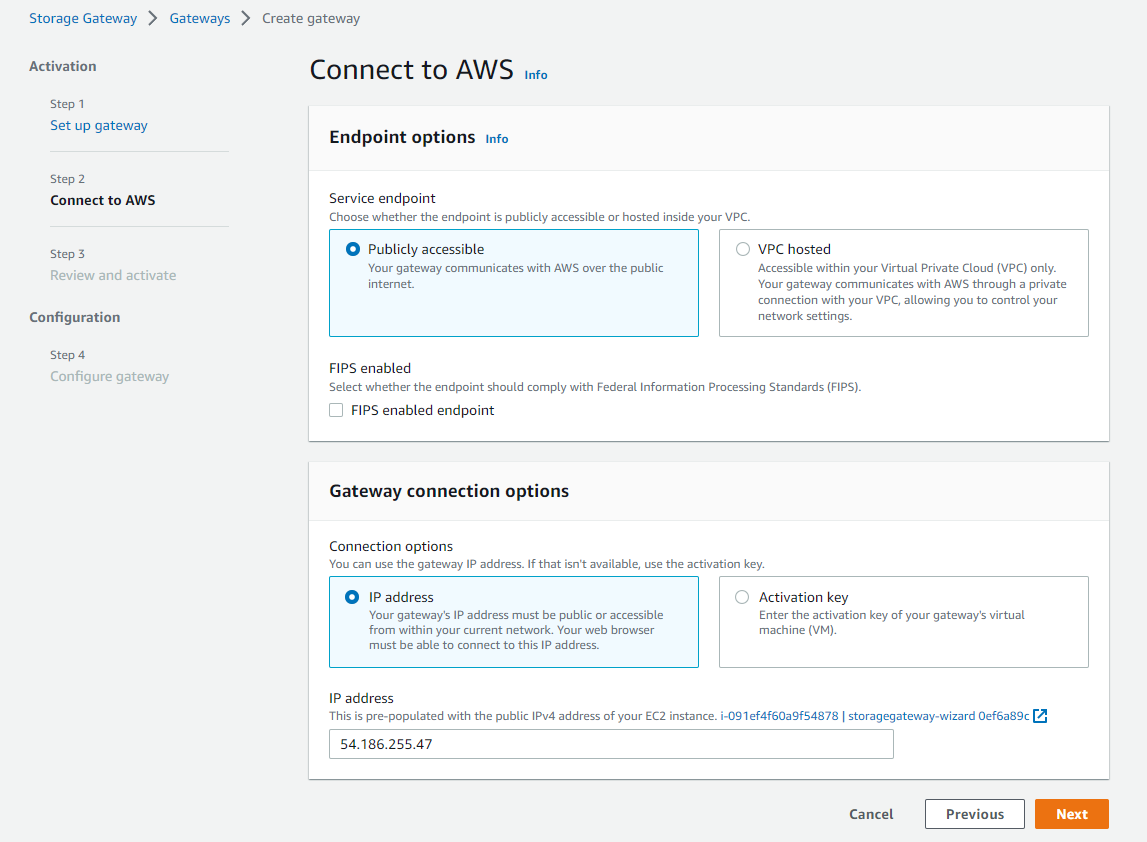The height and width of the screenshot is (842, 1147).
Task: Open EC2 instance i-091ef4f60a9f54878 link
Action: [779, 716]
